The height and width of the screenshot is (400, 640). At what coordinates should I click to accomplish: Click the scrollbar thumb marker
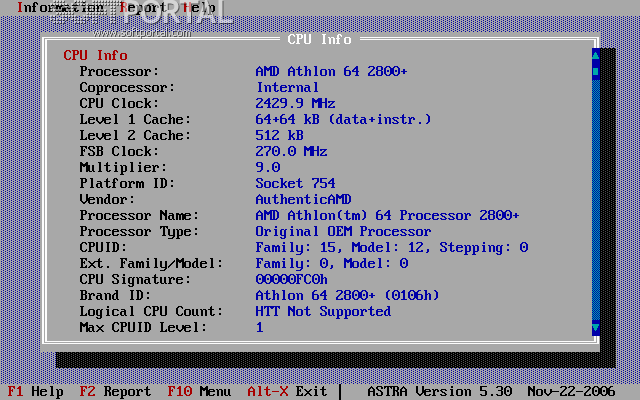[596, 71]
